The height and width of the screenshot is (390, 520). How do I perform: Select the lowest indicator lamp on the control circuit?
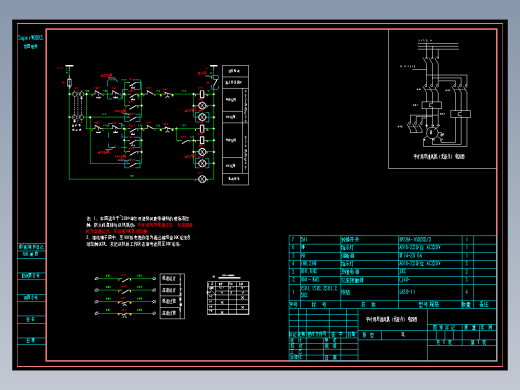tap(202, 179)
